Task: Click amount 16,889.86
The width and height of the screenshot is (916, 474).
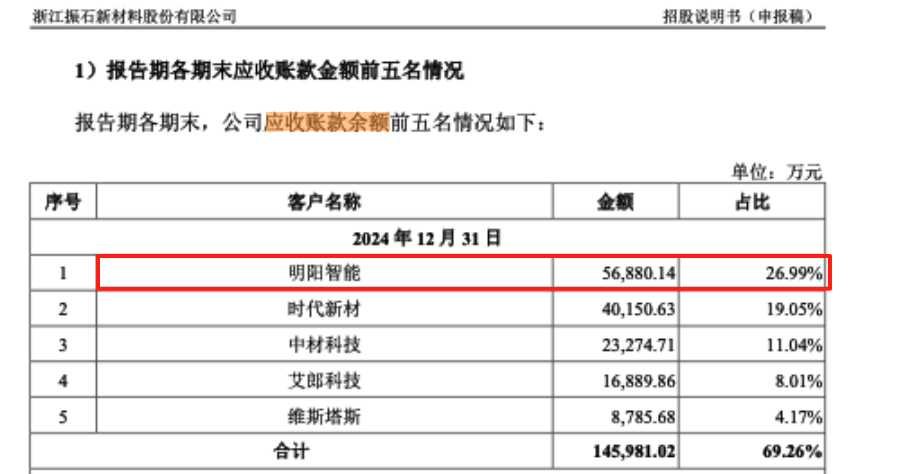Action: [639, 381]
